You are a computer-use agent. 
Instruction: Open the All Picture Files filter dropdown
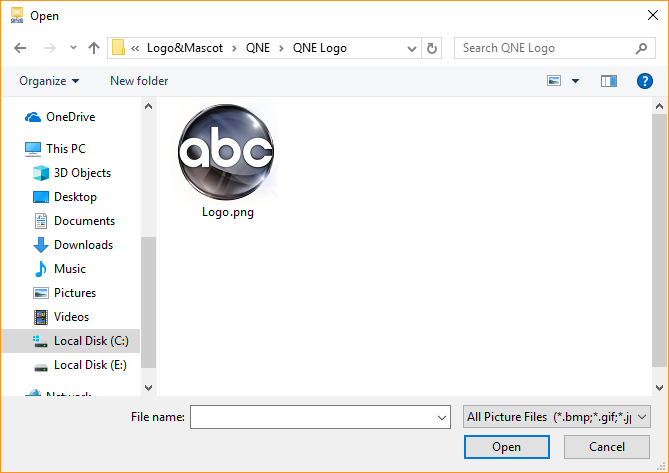coord(556,417)
